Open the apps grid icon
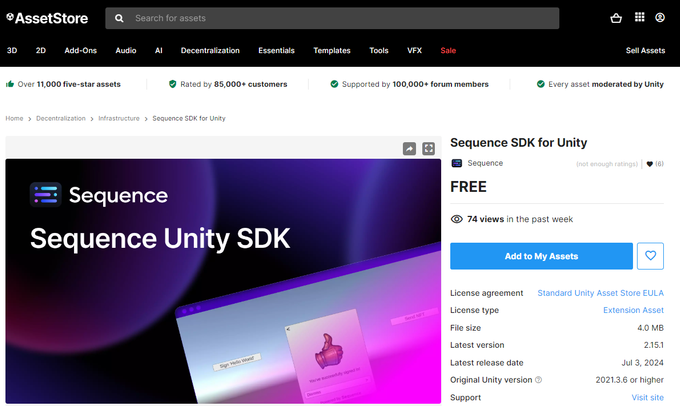 coord(639,17)
